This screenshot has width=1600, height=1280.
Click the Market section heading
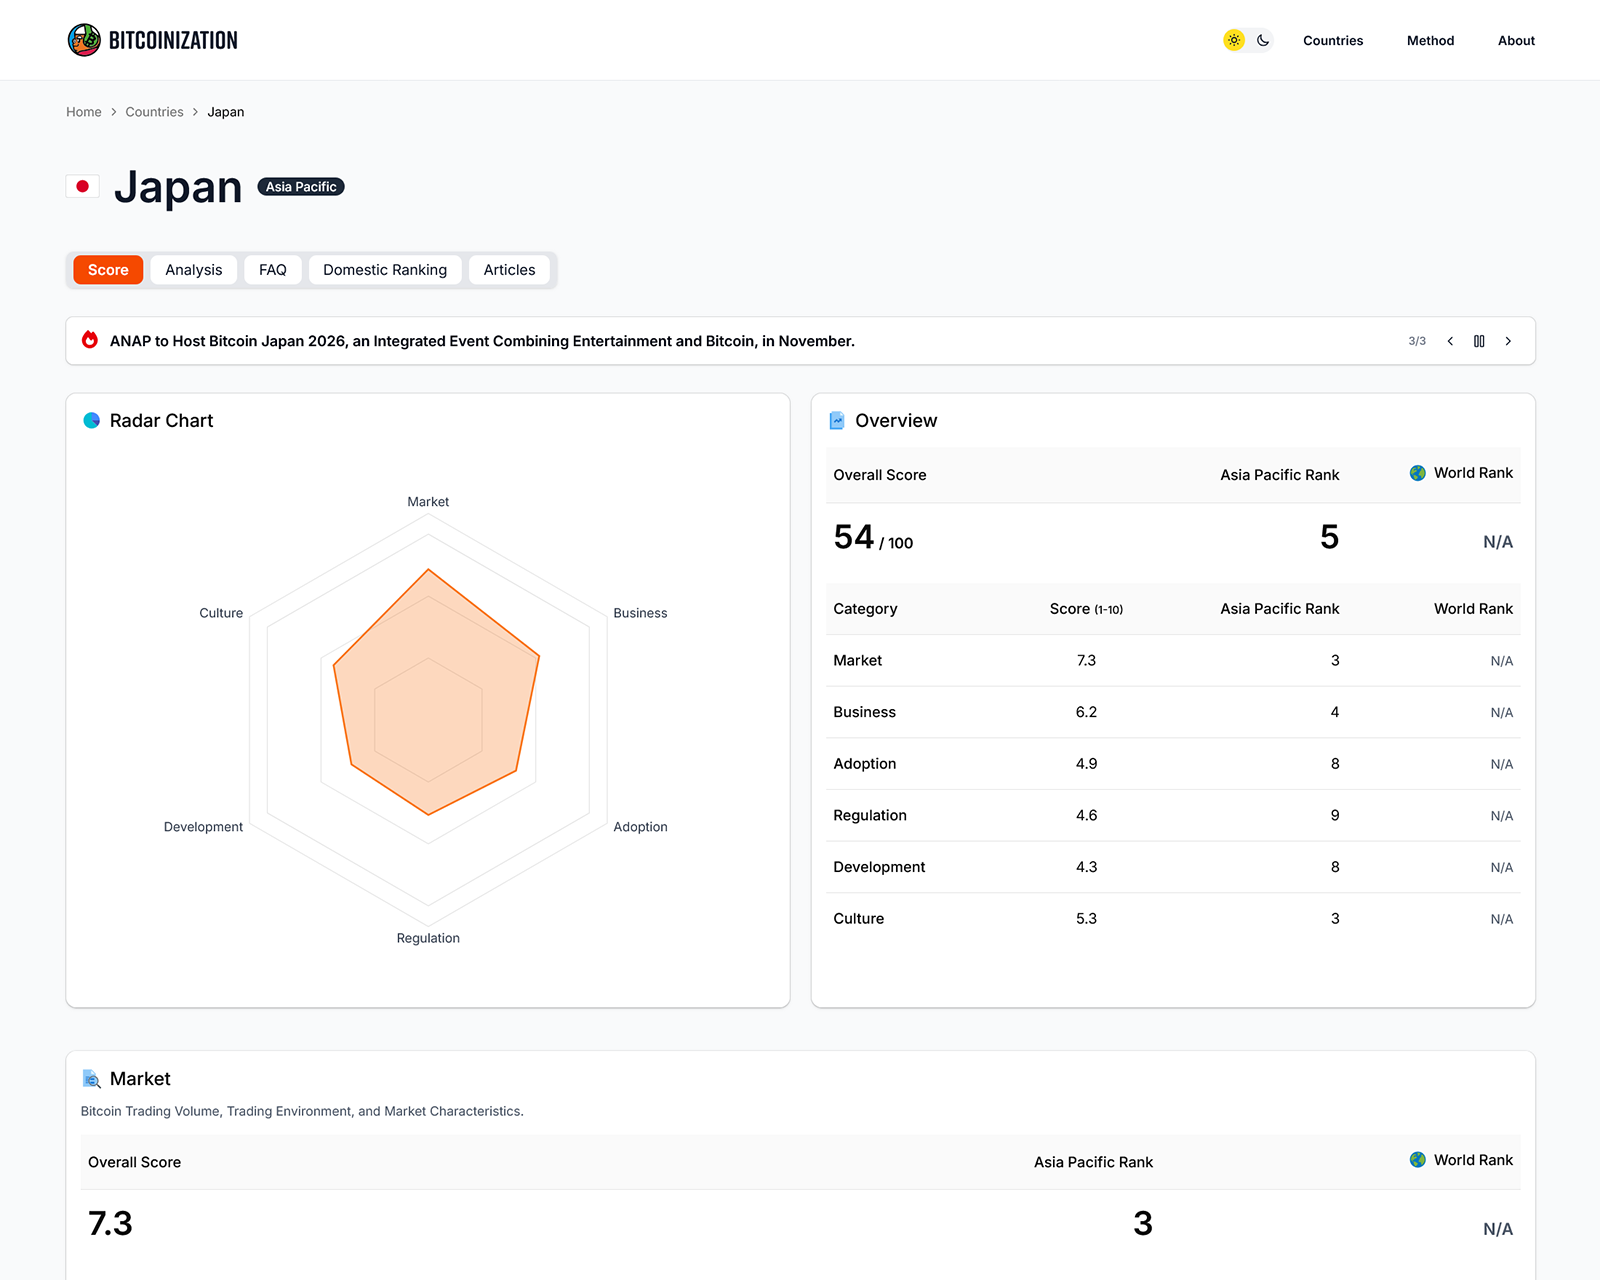[x=140, y=1079]
